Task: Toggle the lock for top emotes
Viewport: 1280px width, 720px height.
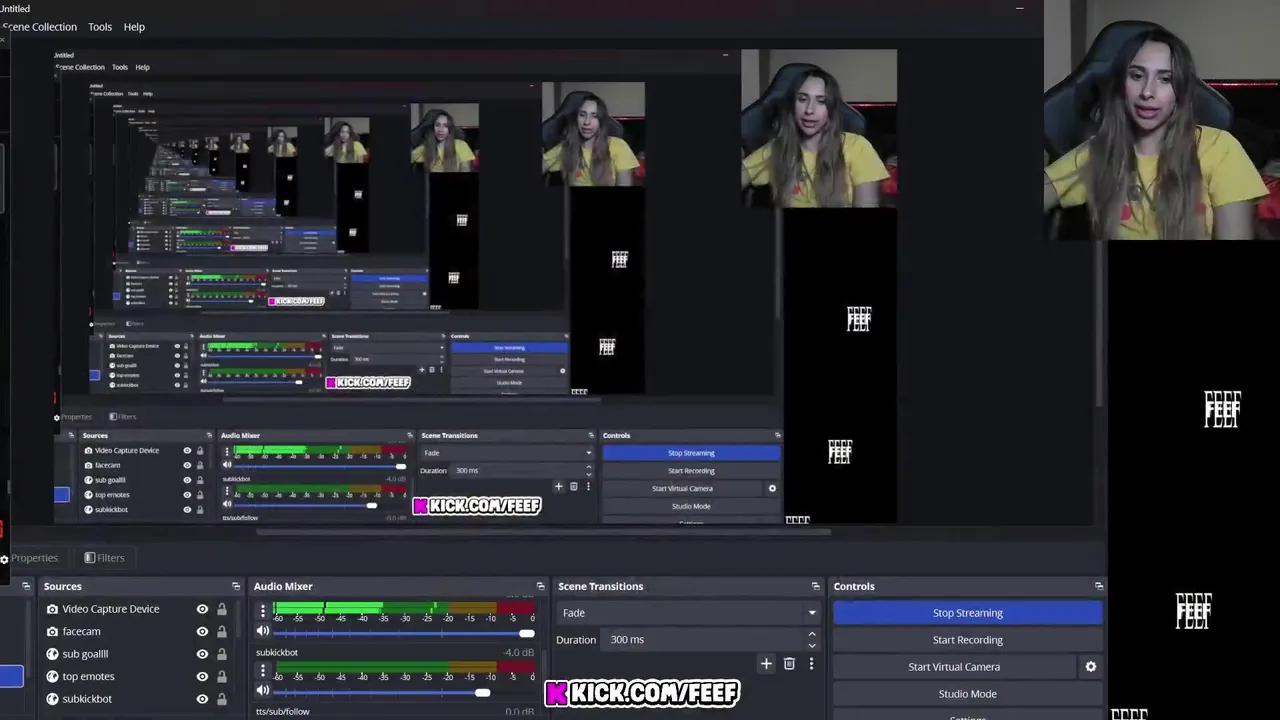Action: tap(221, 677)
